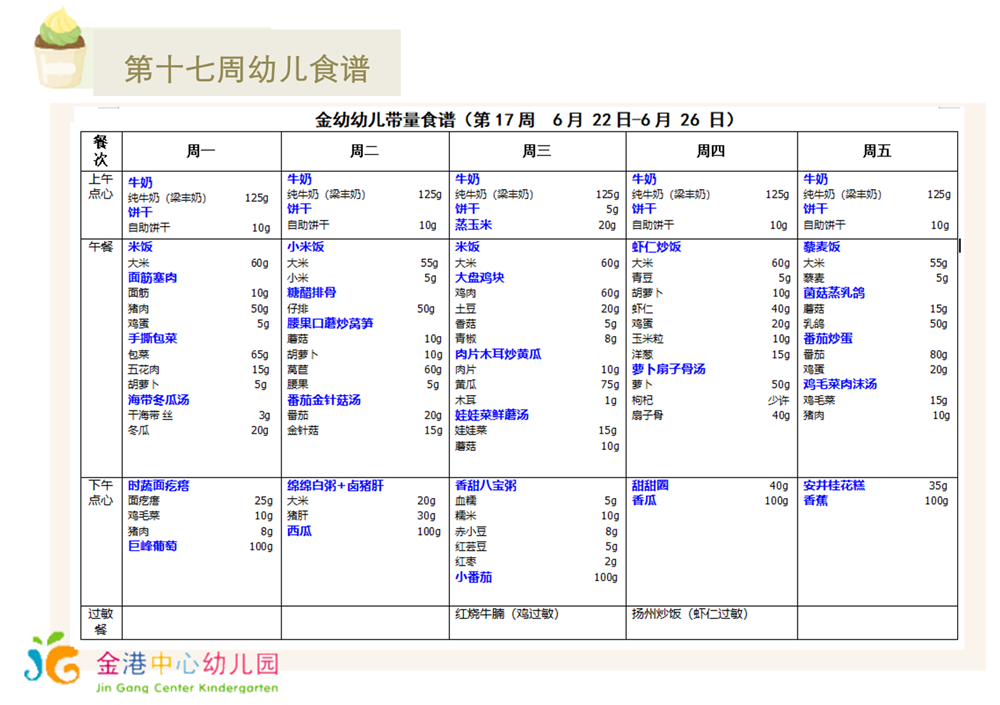Click the snack name 蒸玉米
This screenshot has height=705, width=1000.
pyautogui.click(x=473, y=225)
